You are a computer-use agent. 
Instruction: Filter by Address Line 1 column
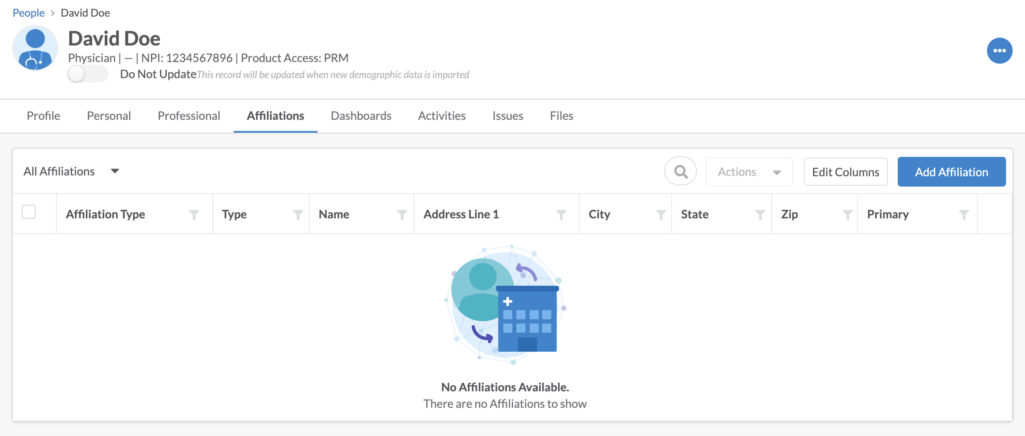561,215
